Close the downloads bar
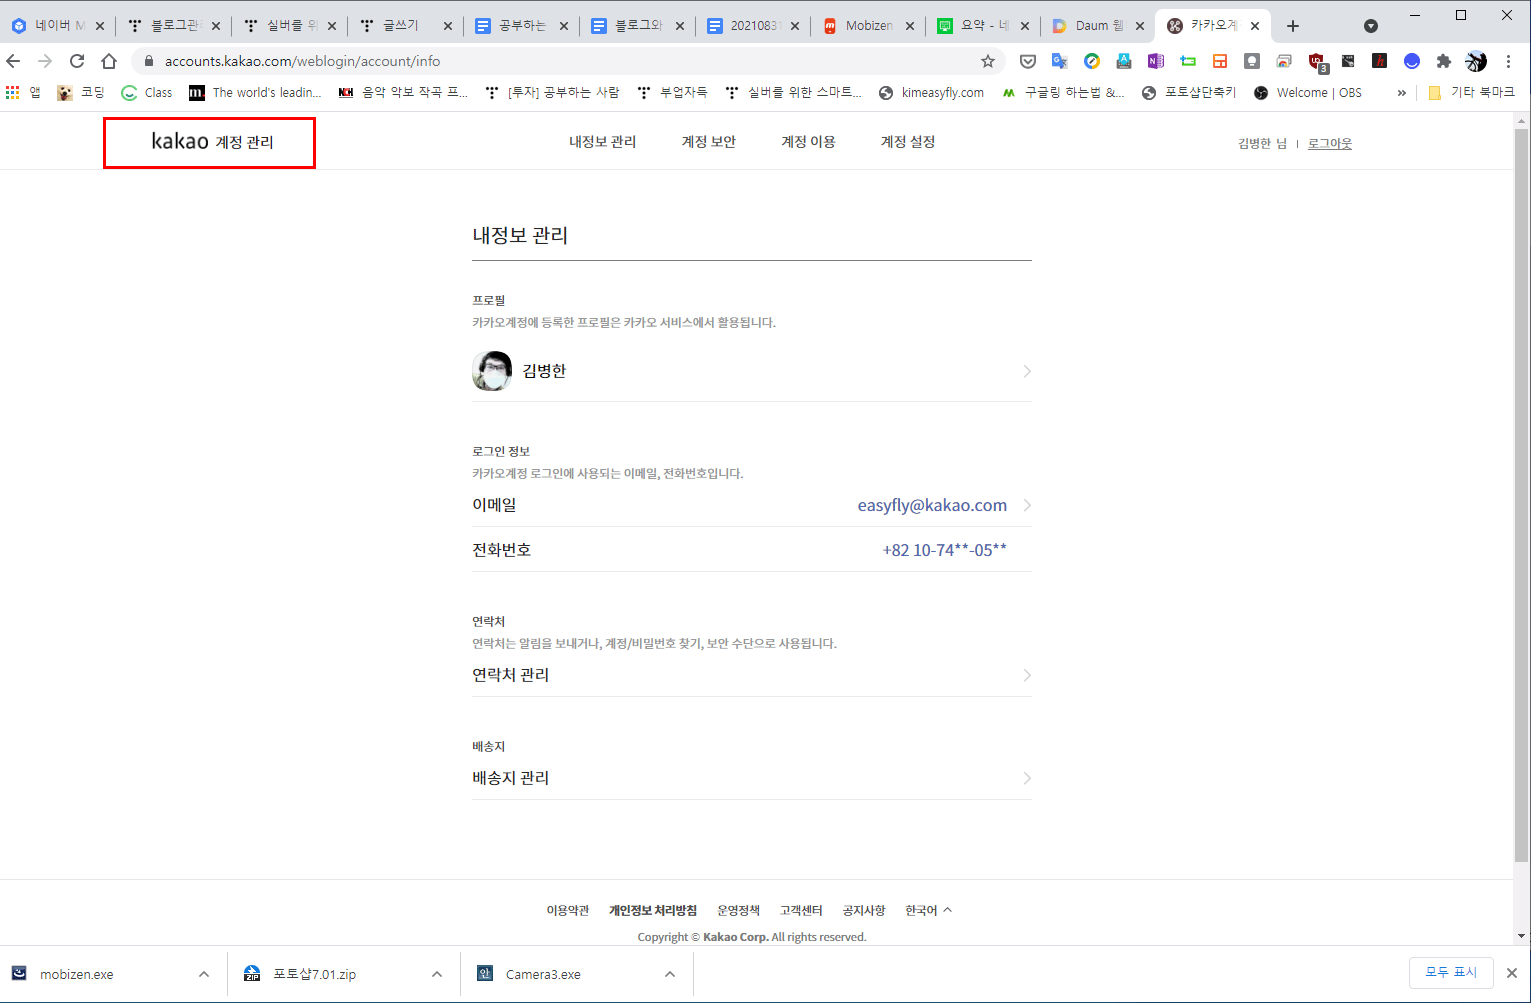This screenshot has height=1003, width=1531. 1512,973
